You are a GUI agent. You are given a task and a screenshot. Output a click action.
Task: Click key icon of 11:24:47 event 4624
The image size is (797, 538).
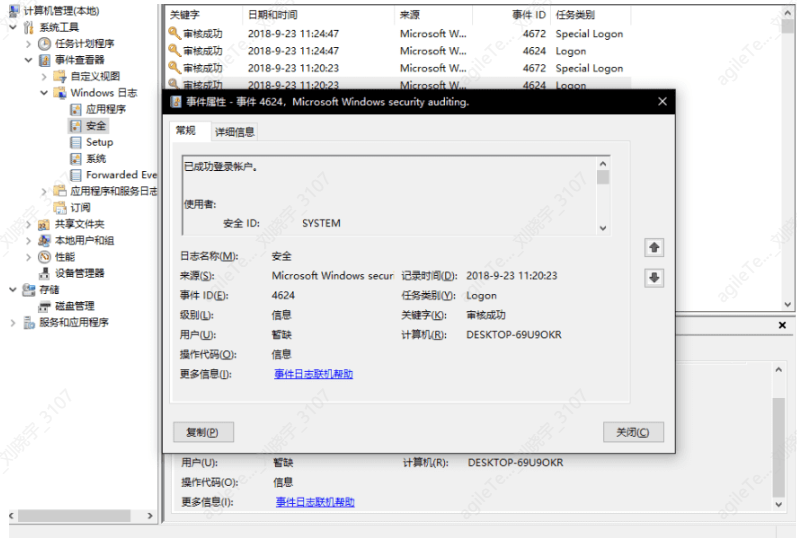[x=174, y=50]
